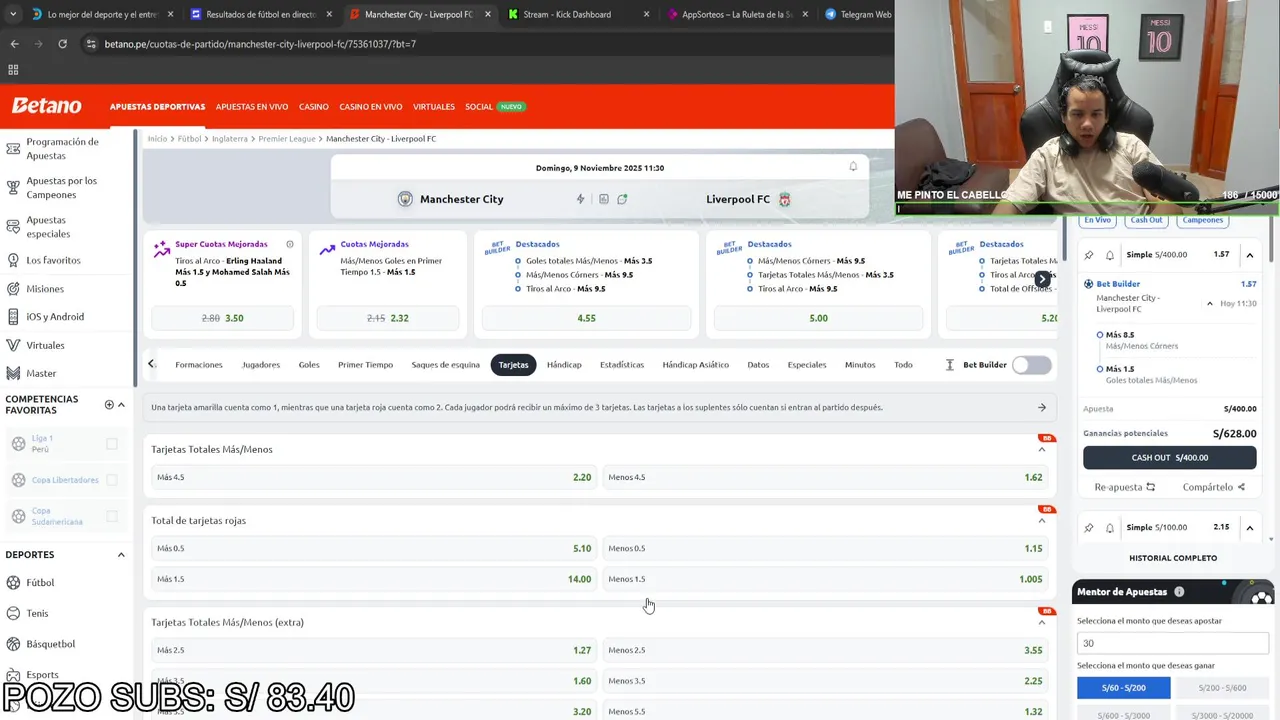Click the CASH OUT S/400.00 button
Viewport: 1280px width, 720px height.
pos(1170,457)
